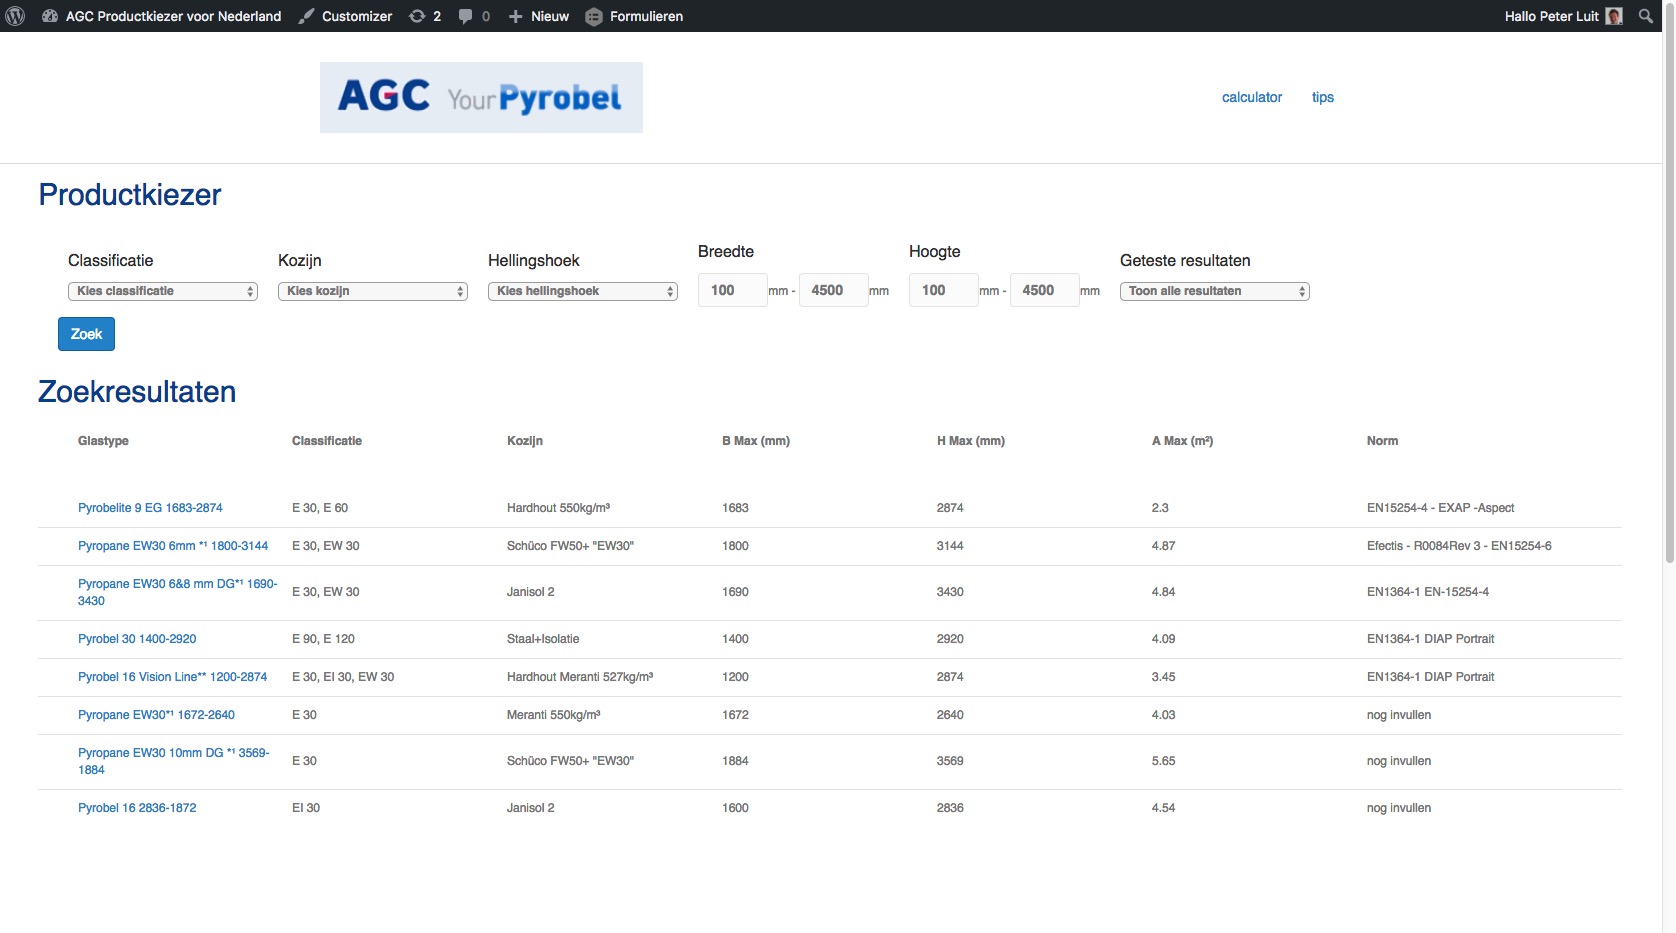Select the Staal+Isolatie cell
Image resolution: width=1676 pixels, height=933 pixels.
(543, 639)
